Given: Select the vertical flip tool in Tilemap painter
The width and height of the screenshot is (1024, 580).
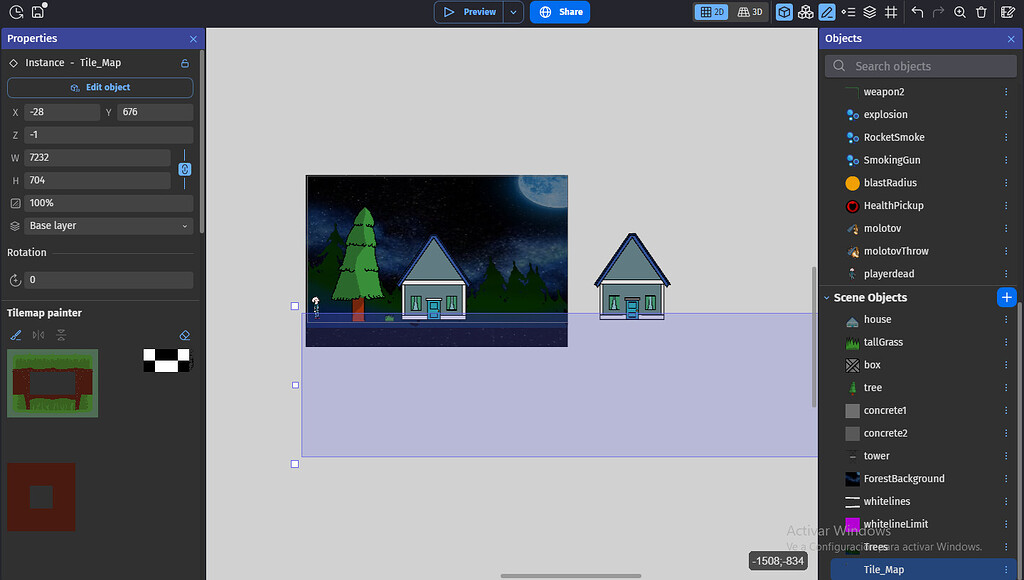Looking at the screenshot, I should pos(60,334).
